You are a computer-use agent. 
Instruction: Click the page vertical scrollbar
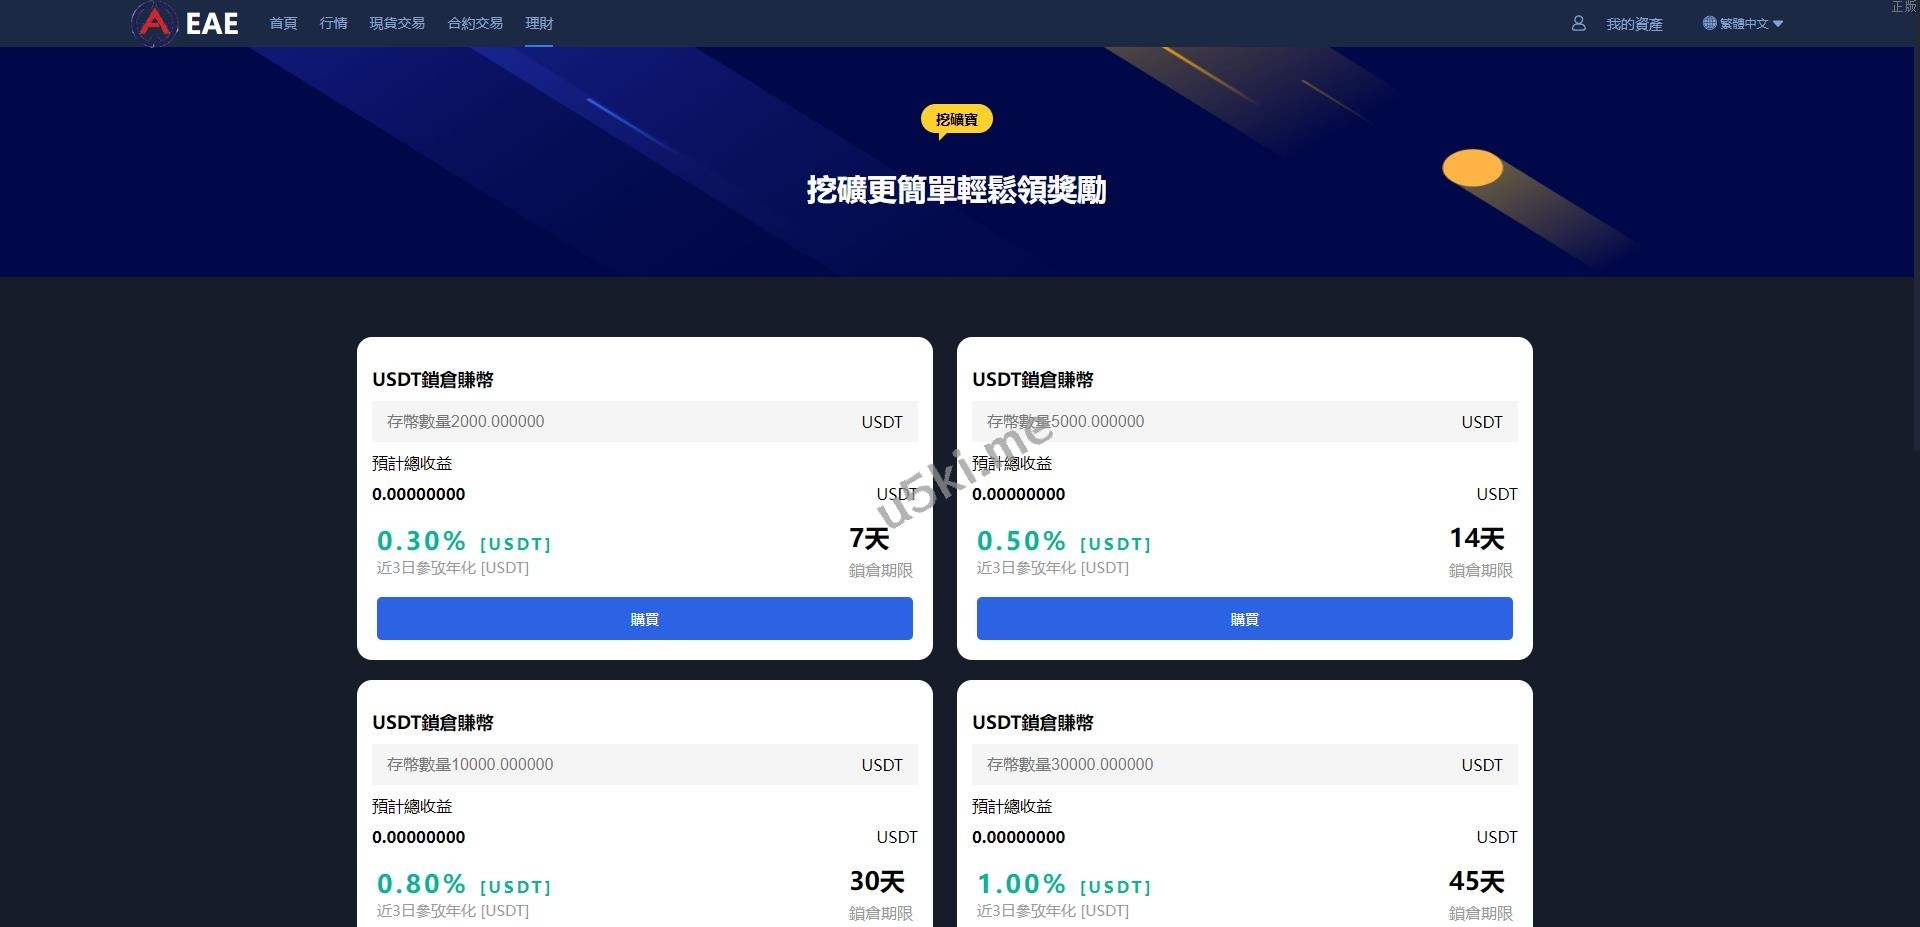tap(1915, 230)
